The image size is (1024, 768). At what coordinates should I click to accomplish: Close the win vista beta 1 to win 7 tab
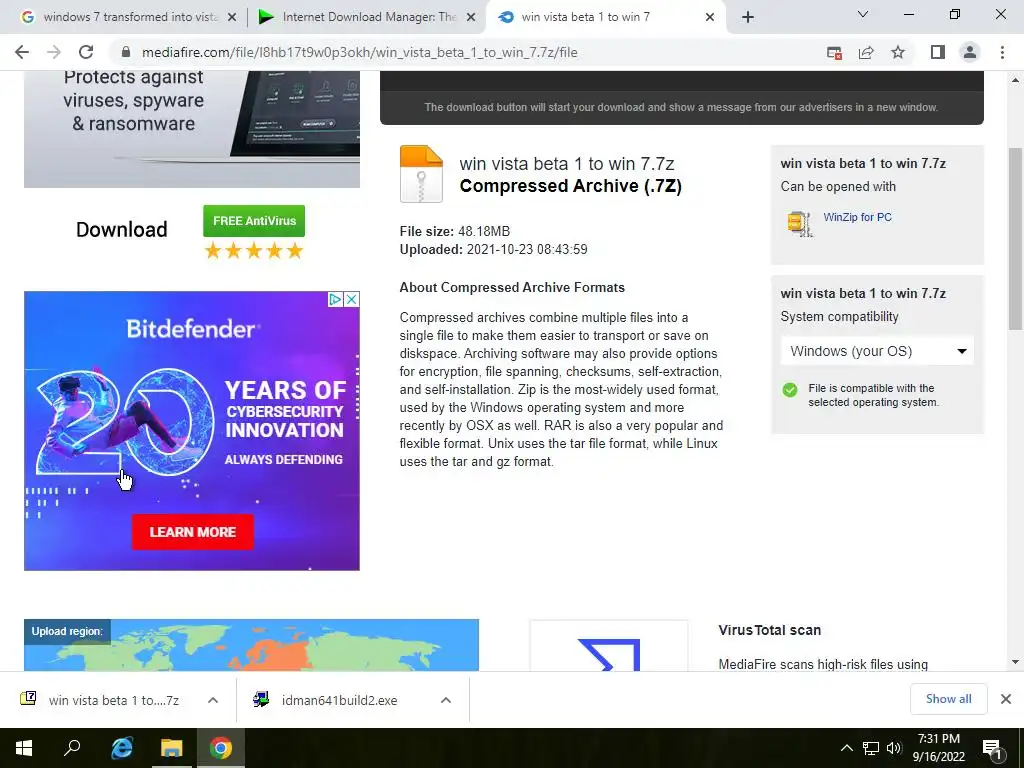coord(710,18)
